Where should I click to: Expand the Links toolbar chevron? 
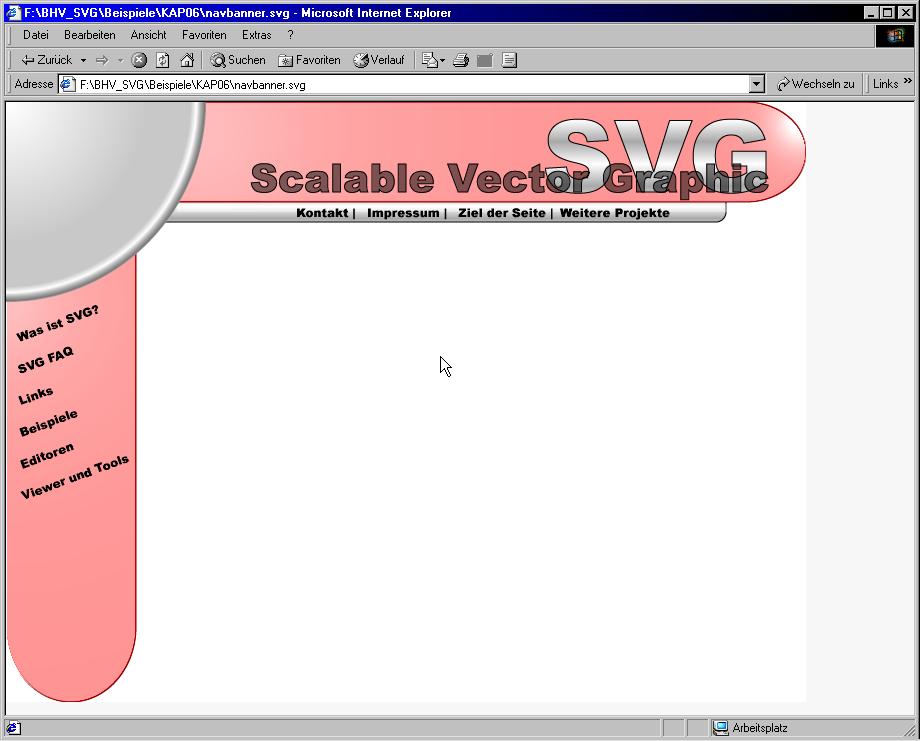[x=908, y=81]
